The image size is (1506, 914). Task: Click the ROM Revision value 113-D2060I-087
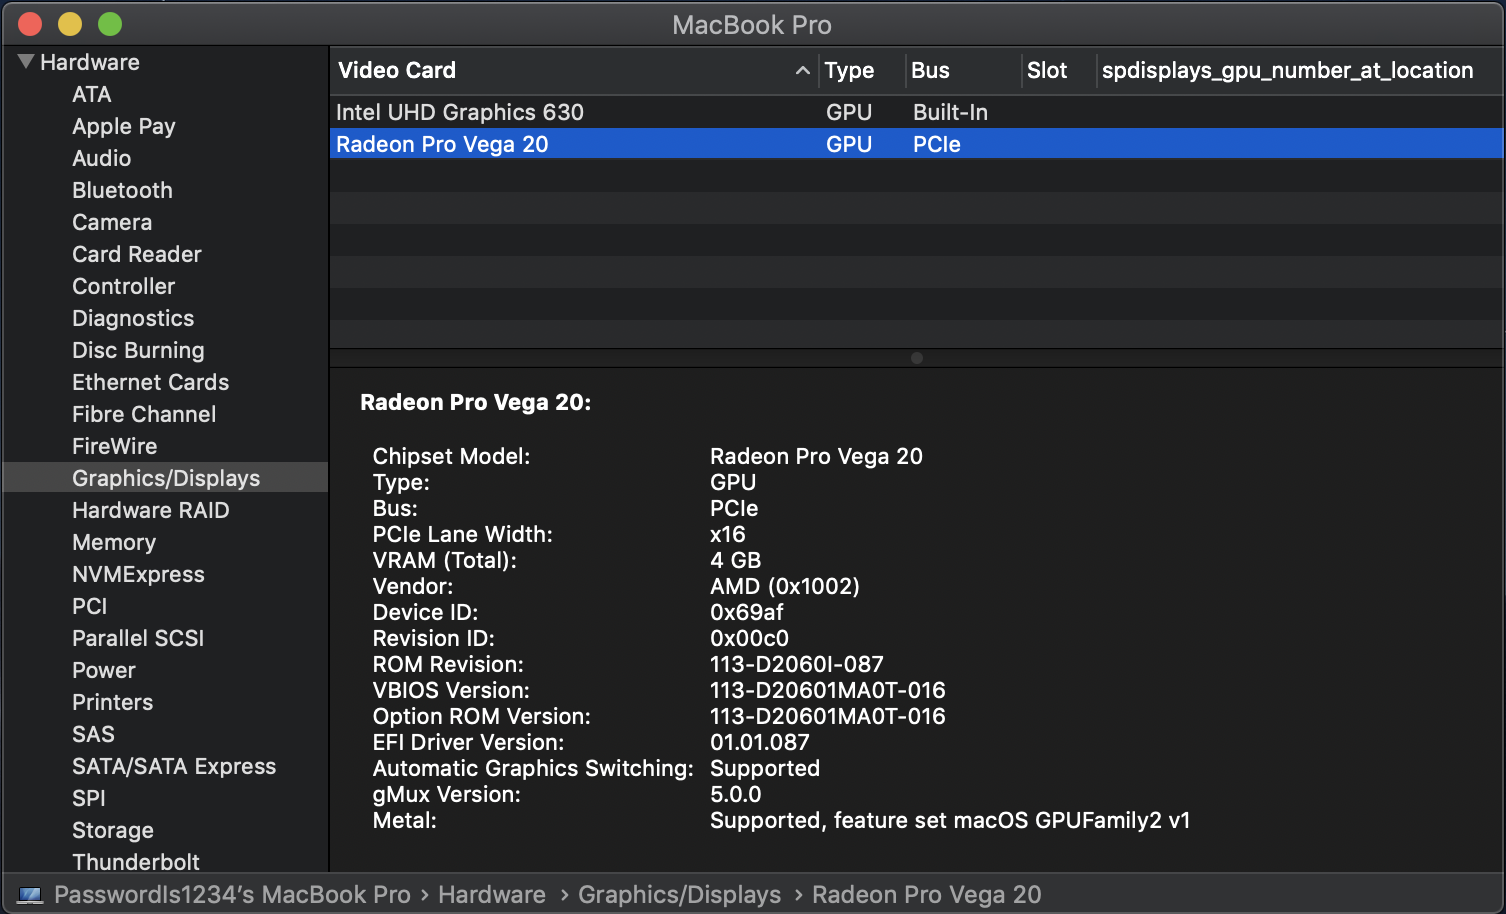[797, 664]
